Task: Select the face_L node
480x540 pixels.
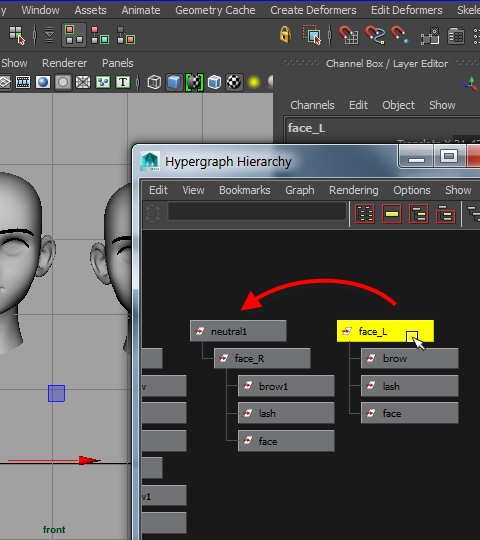Action: pyautogui.click(x=385, y=331)
